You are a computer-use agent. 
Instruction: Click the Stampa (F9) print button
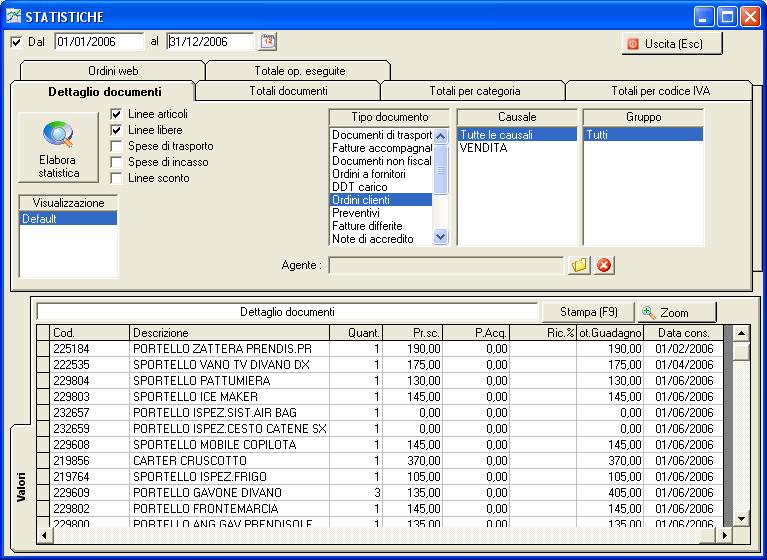[588, 312]
